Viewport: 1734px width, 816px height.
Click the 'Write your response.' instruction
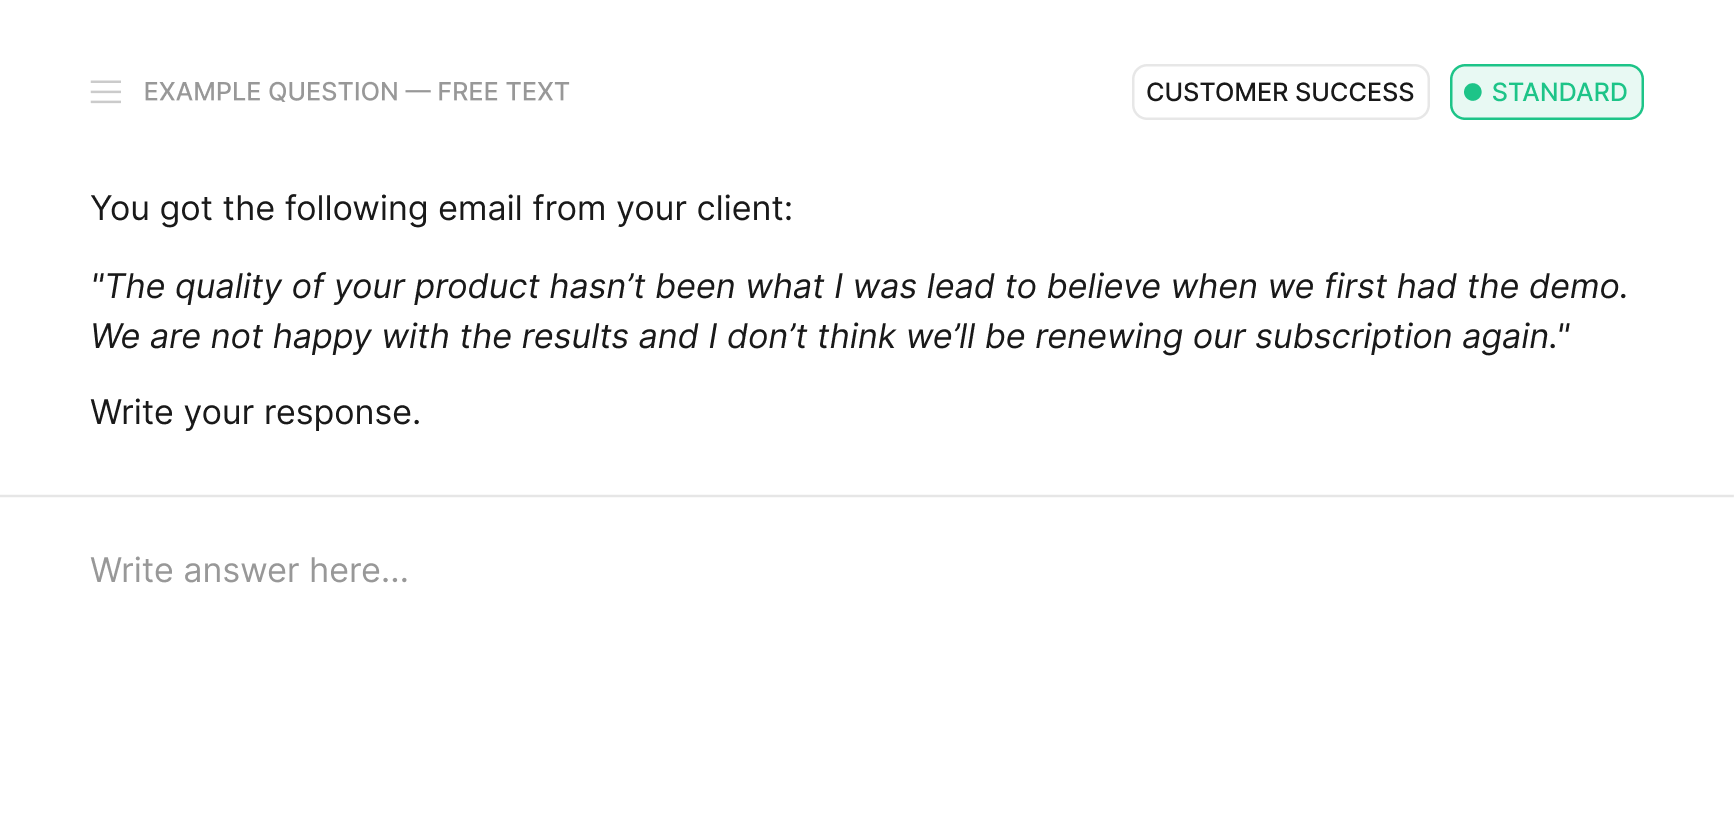pos(255,412)
